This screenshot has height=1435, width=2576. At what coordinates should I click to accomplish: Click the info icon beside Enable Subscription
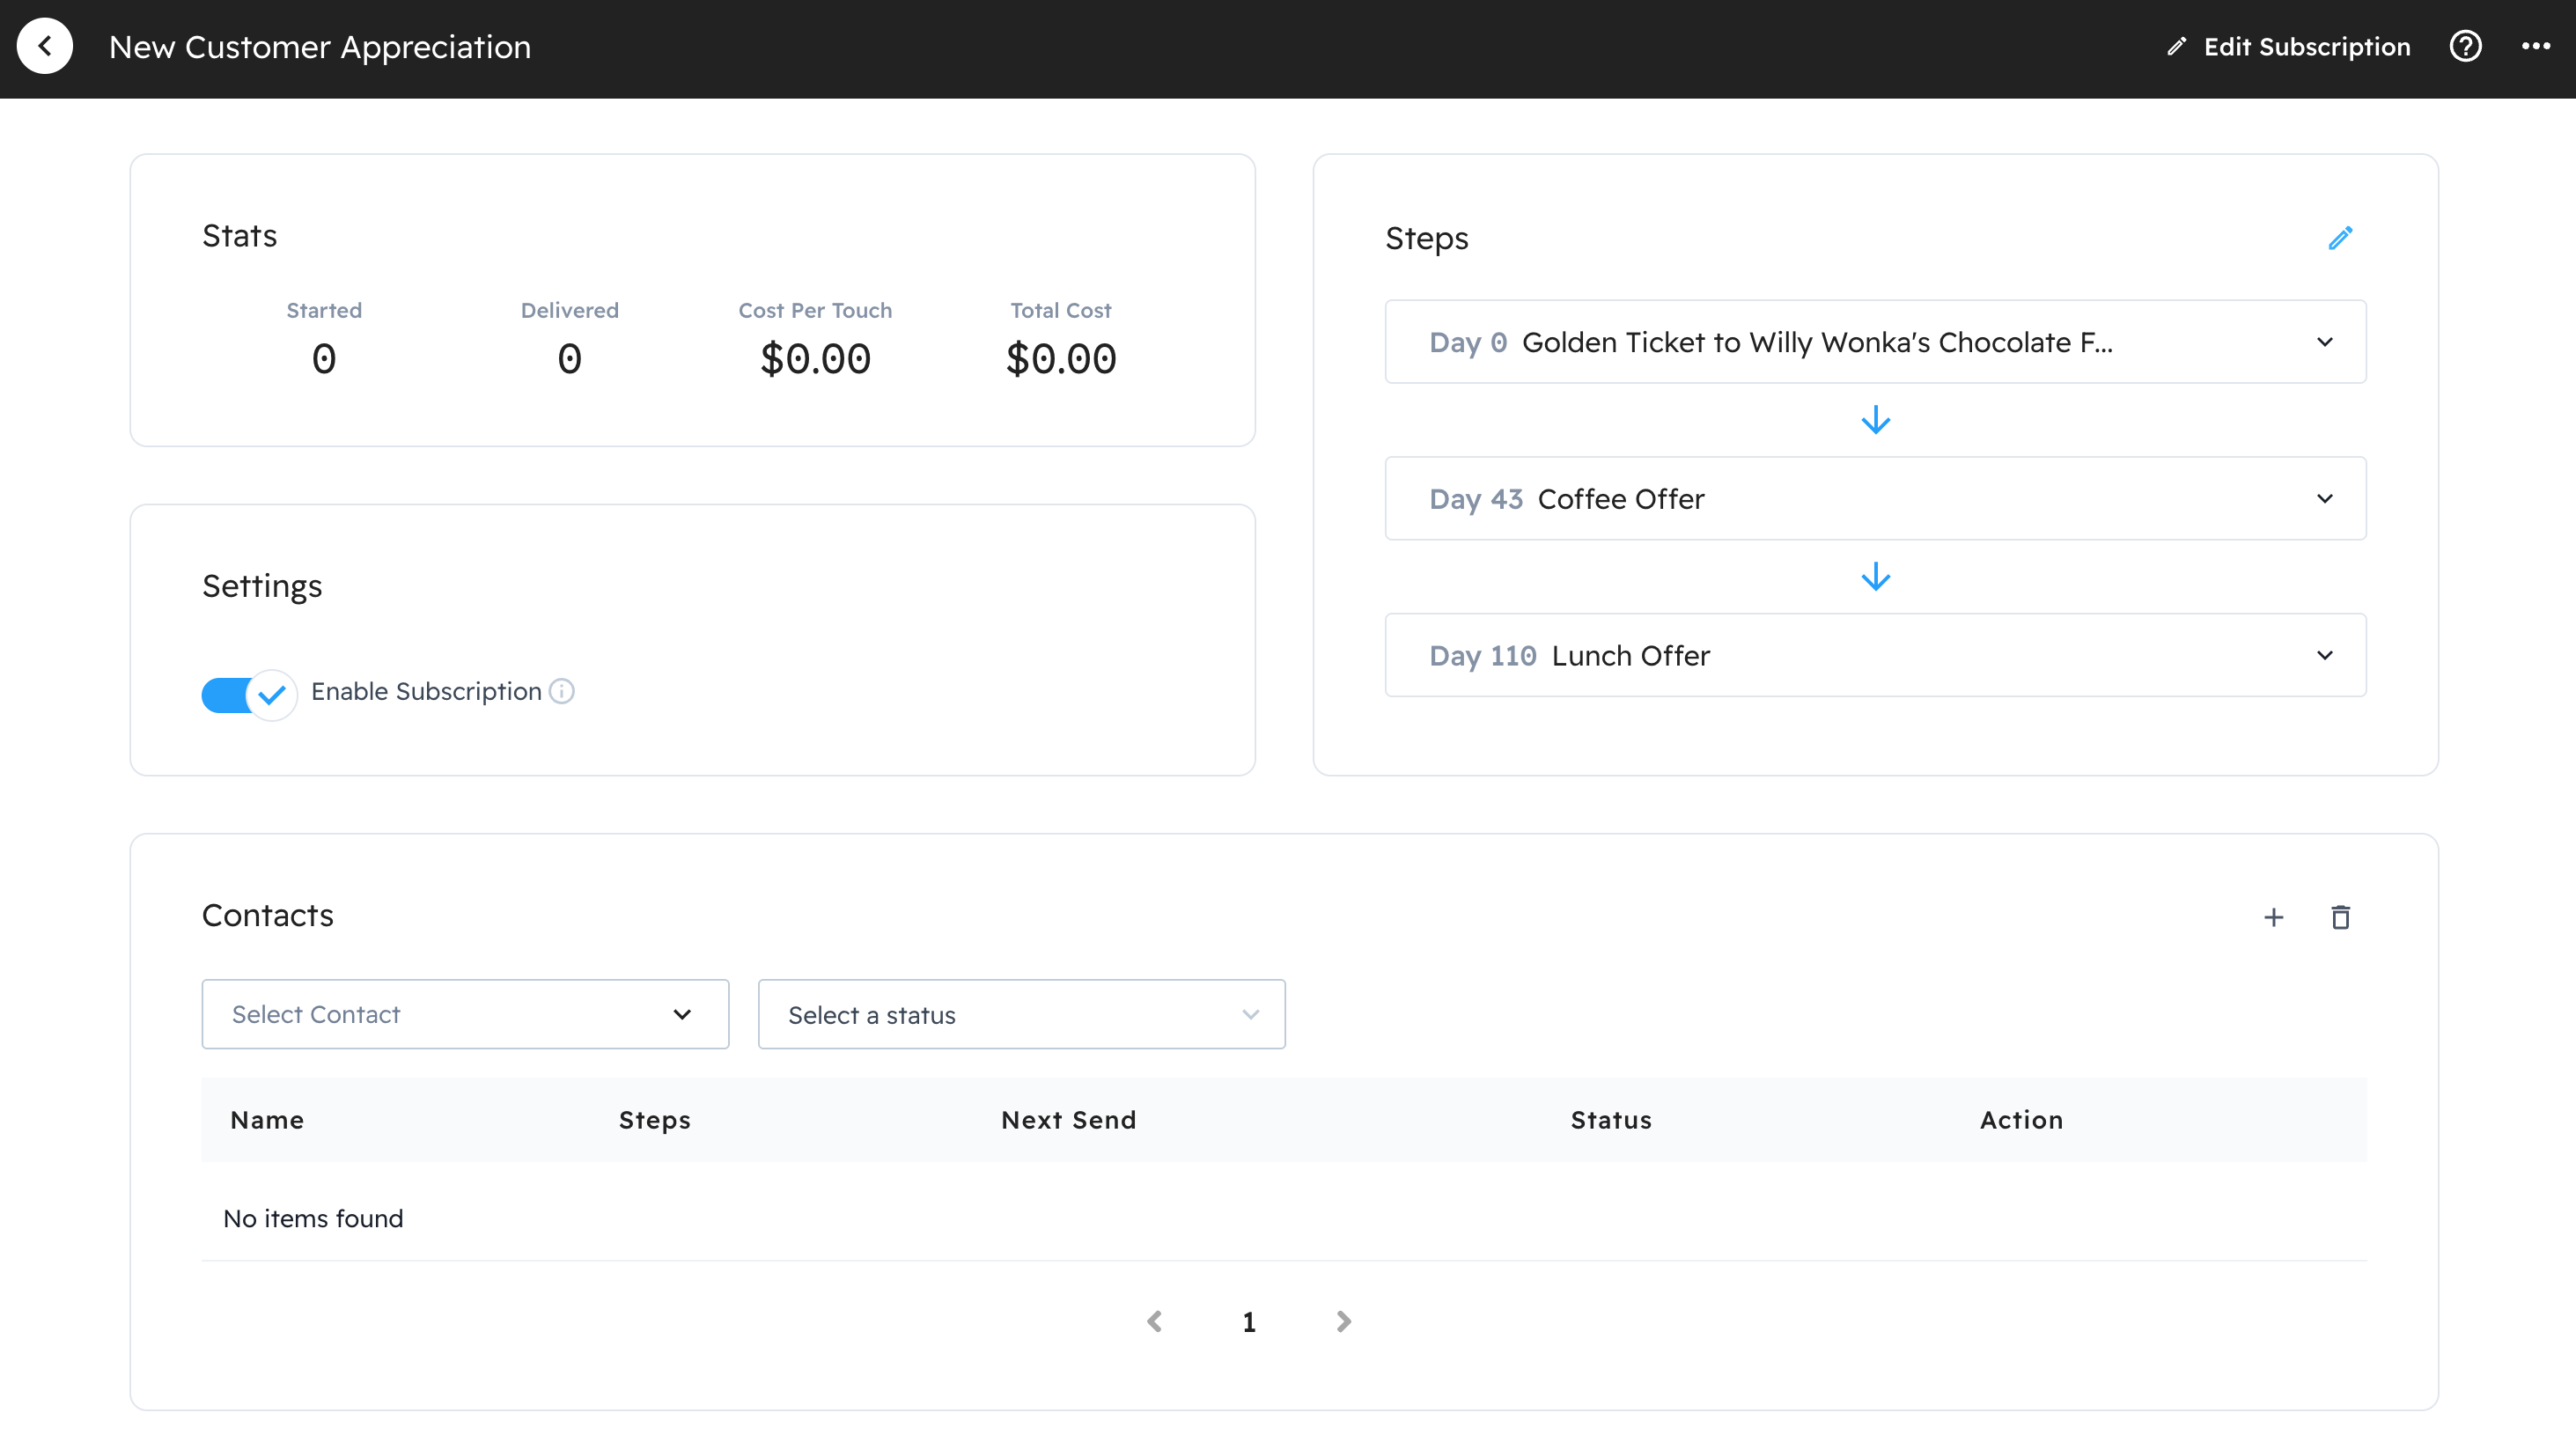562,691
